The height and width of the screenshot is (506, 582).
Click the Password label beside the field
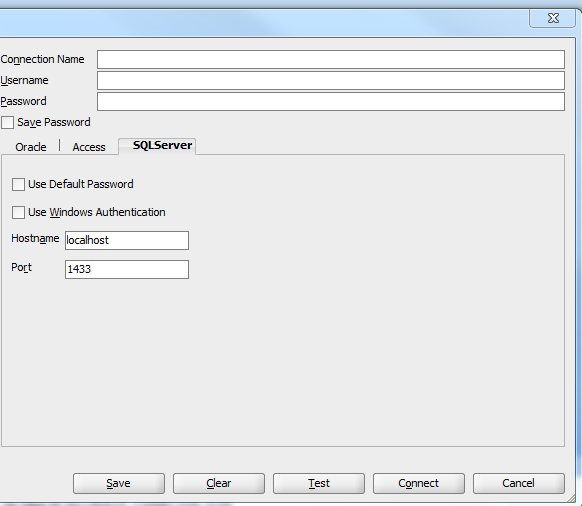tap(23, 101)
